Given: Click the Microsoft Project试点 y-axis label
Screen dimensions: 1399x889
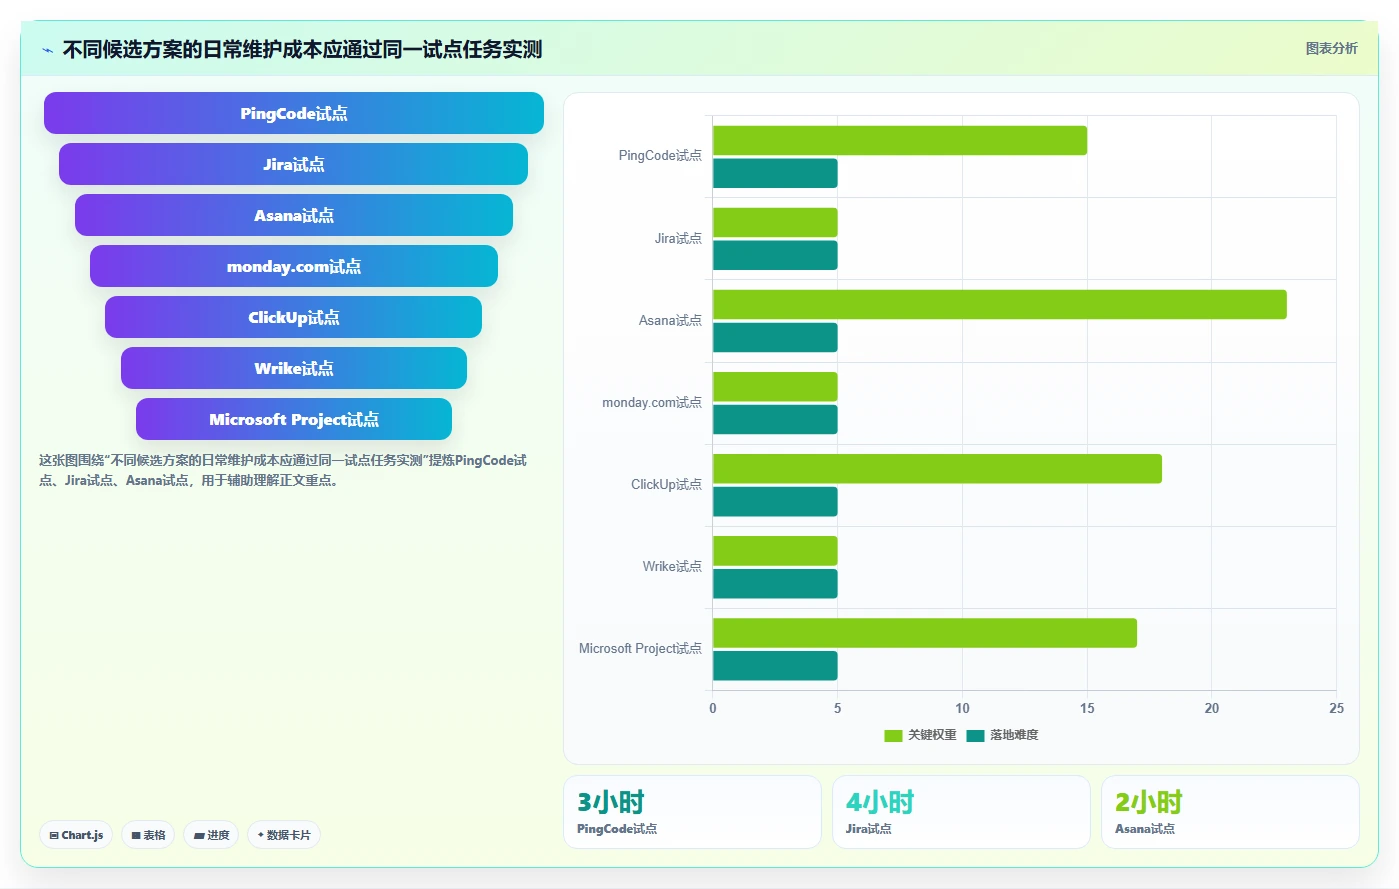Looking at the screenshot, I should pyautogui.click(x=640, y=648).
